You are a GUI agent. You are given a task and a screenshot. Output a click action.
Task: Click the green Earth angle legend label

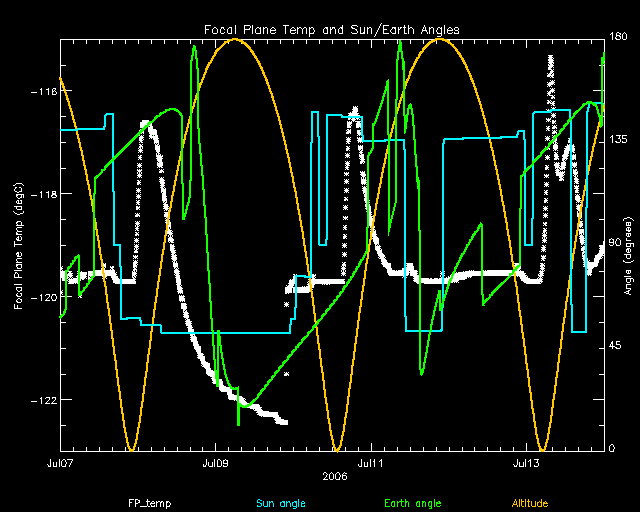(x=412, y=503)
